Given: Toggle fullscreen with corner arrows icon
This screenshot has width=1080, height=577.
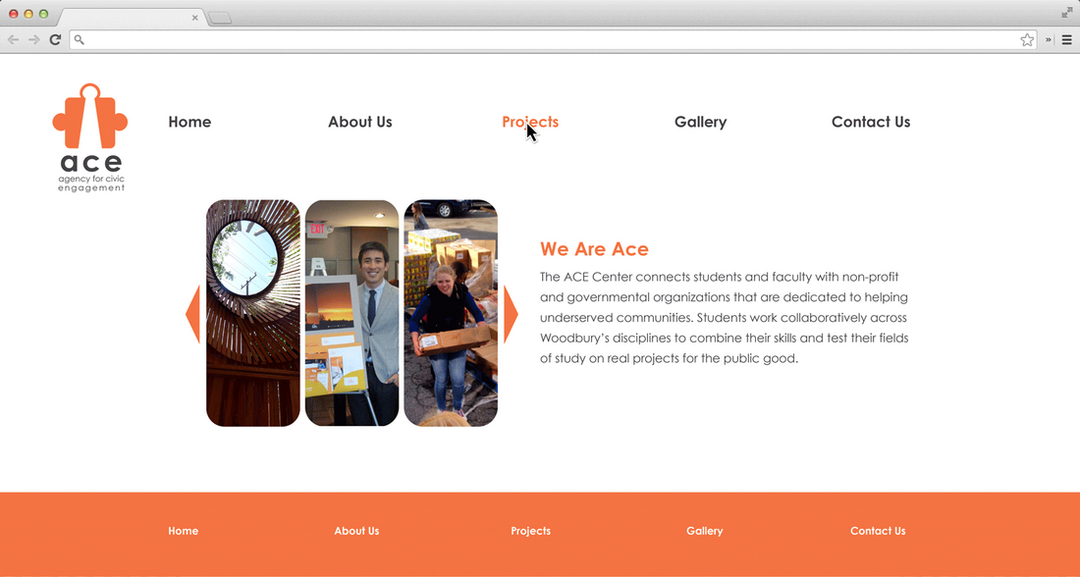Looking at the screenshot, I should (1067, 12).
